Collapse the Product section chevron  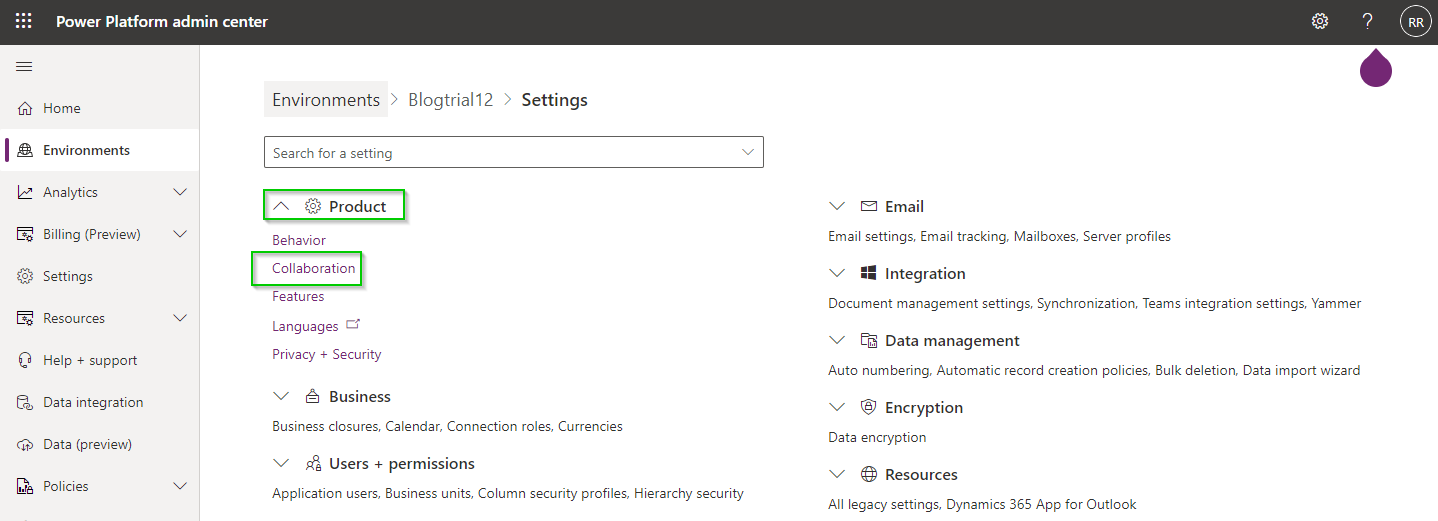pos(282,206)
